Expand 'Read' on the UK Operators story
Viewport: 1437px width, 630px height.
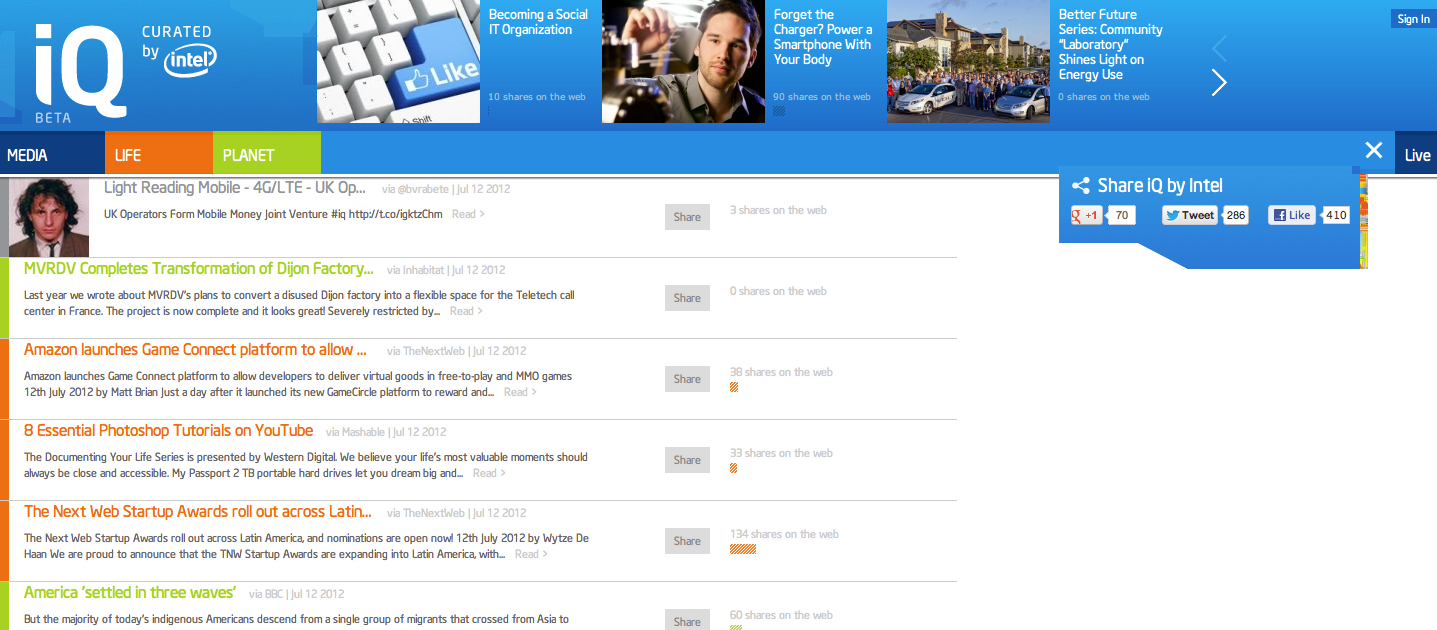(468, 214)
